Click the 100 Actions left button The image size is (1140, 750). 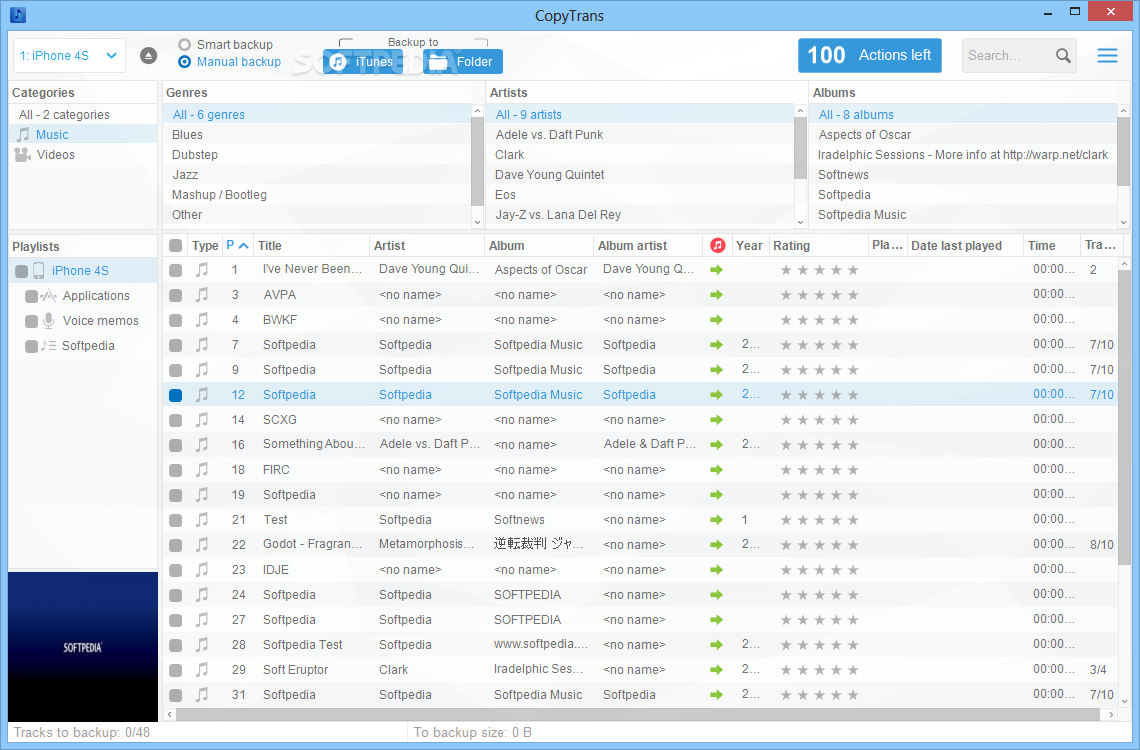pos(870,55)
